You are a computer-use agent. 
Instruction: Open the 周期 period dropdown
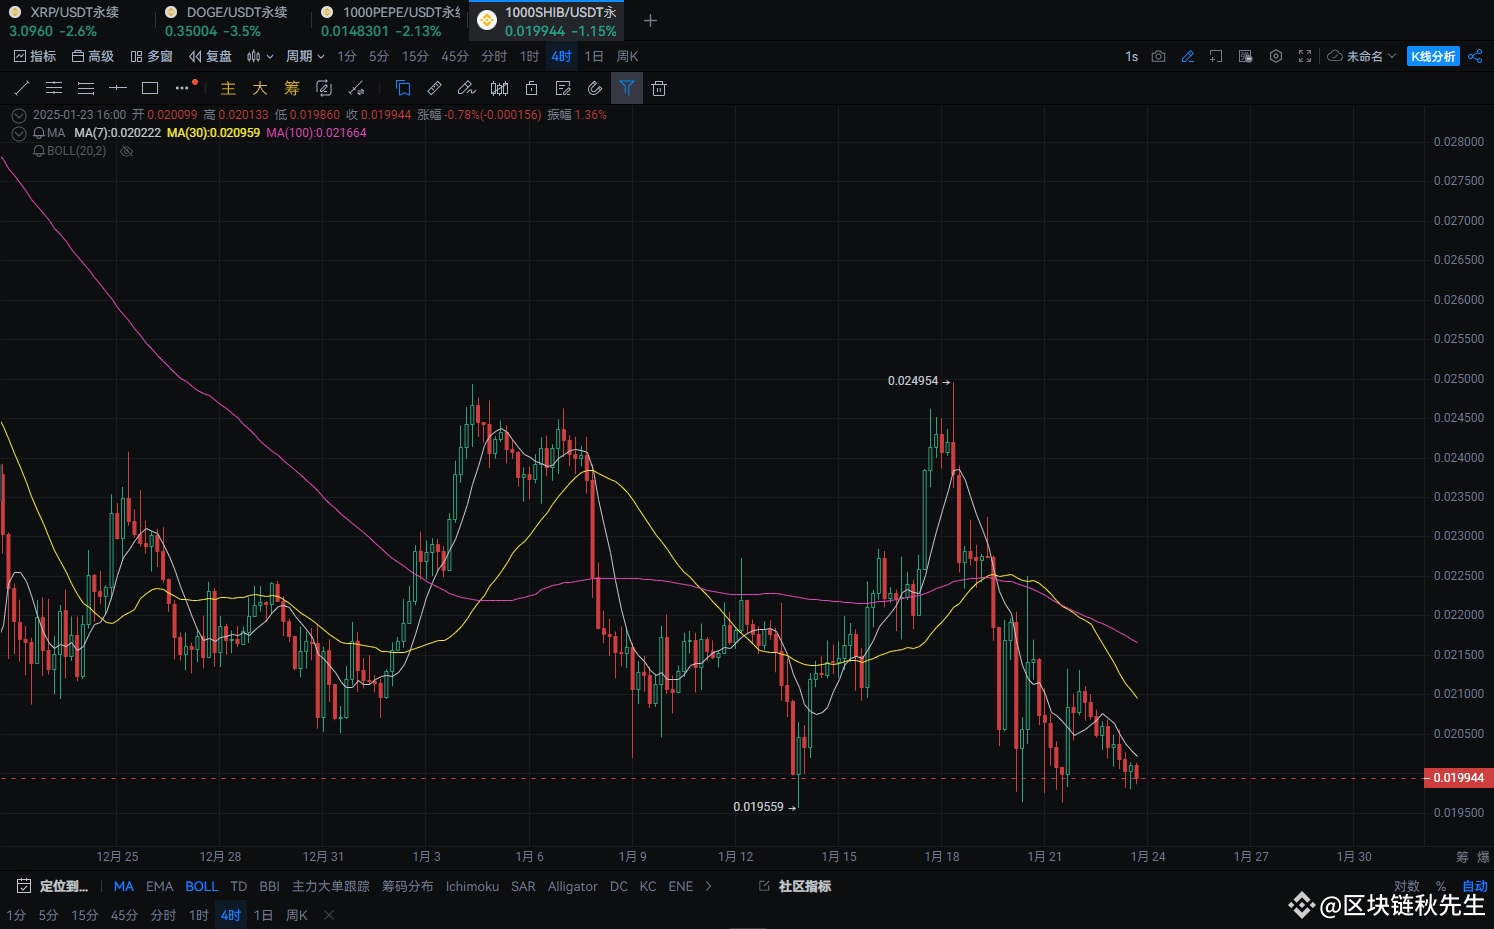click(305, 57)
